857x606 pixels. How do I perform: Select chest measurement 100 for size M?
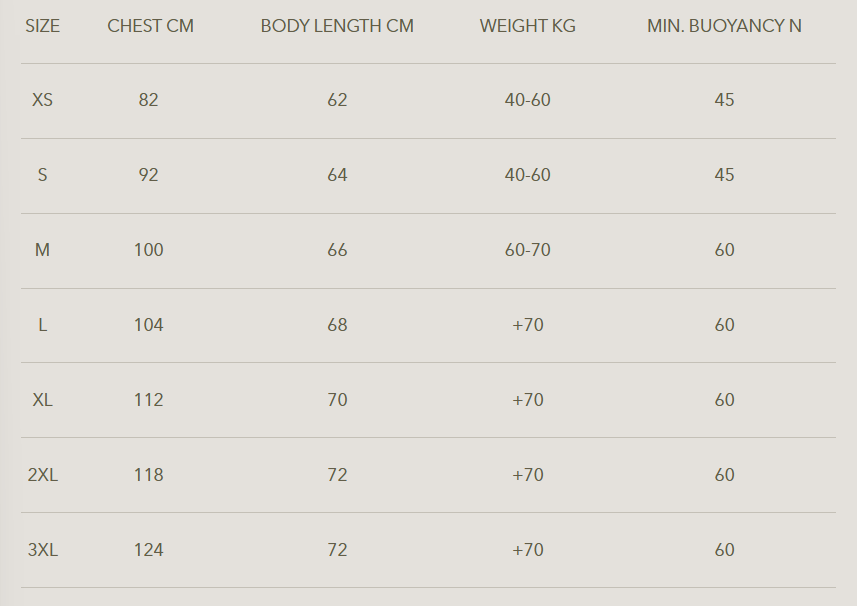tap(149, 250)
